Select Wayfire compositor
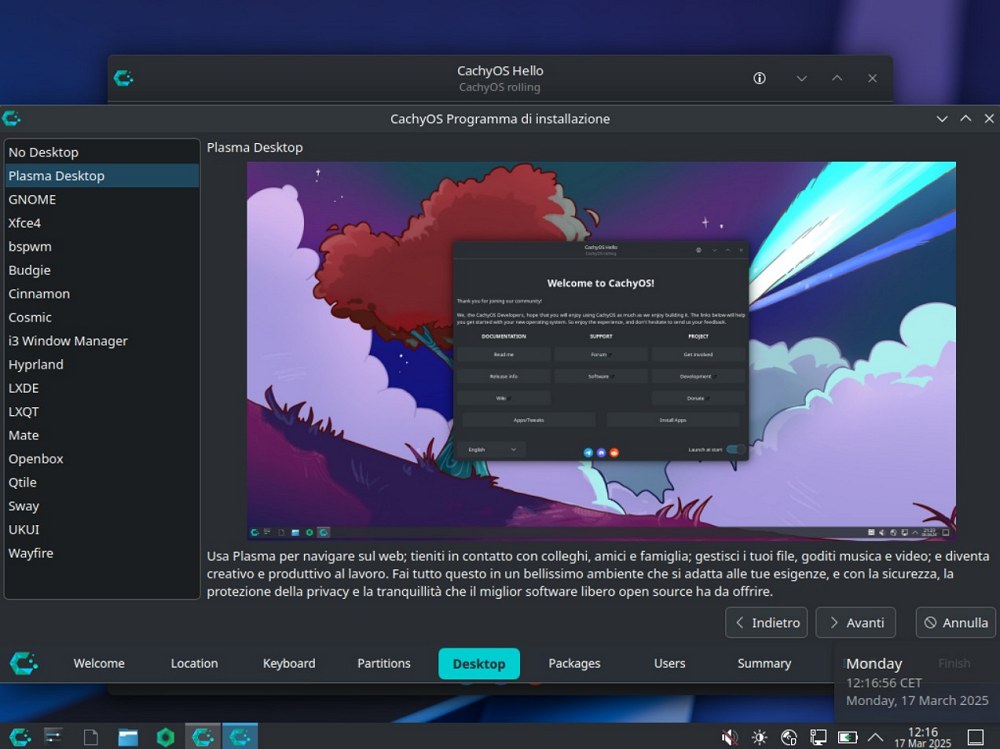This screenshot has width=1000, height=749. coord(102,554)
